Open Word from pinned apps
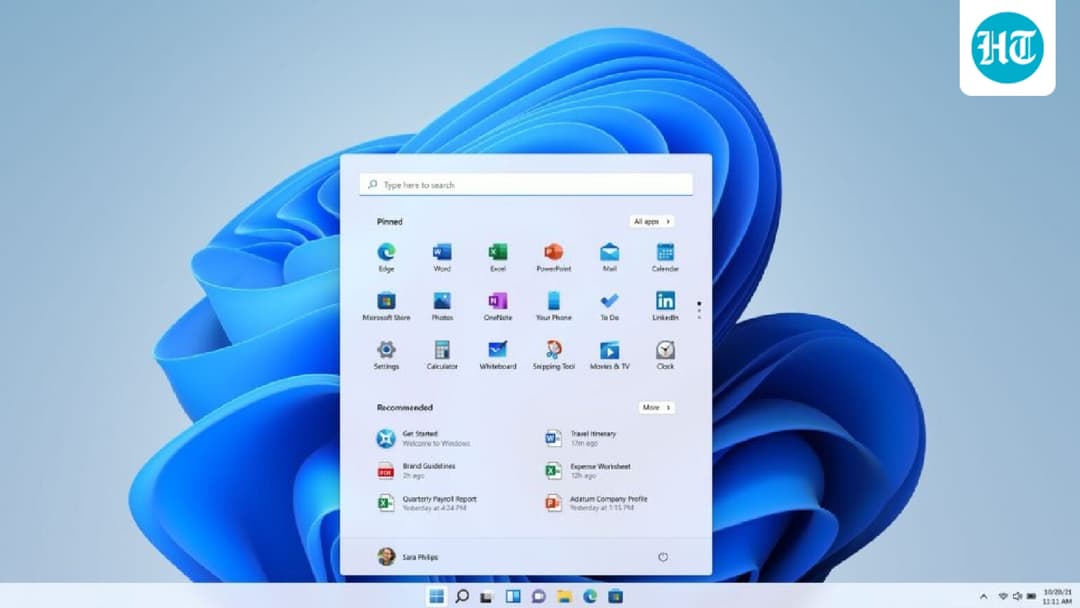The width and height of the screenshot is (1080, 608). click(441, 256)
